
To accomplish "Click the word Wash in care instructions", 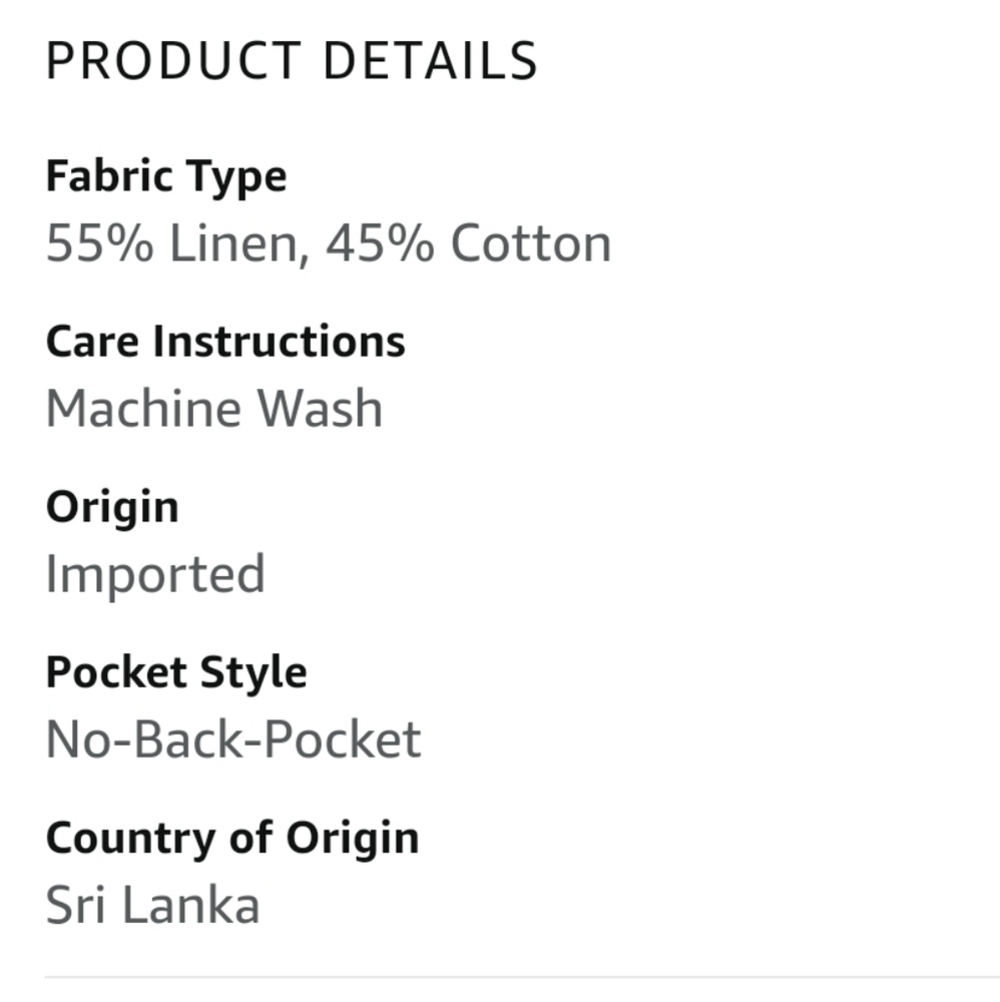I will click(x=319, y=408).
